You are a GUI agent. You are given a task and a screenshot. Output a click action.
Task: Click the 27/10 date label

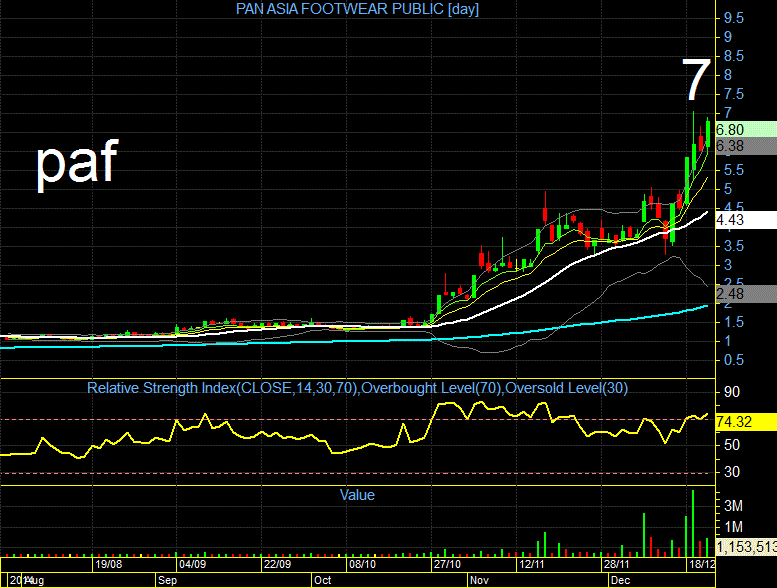447,564
